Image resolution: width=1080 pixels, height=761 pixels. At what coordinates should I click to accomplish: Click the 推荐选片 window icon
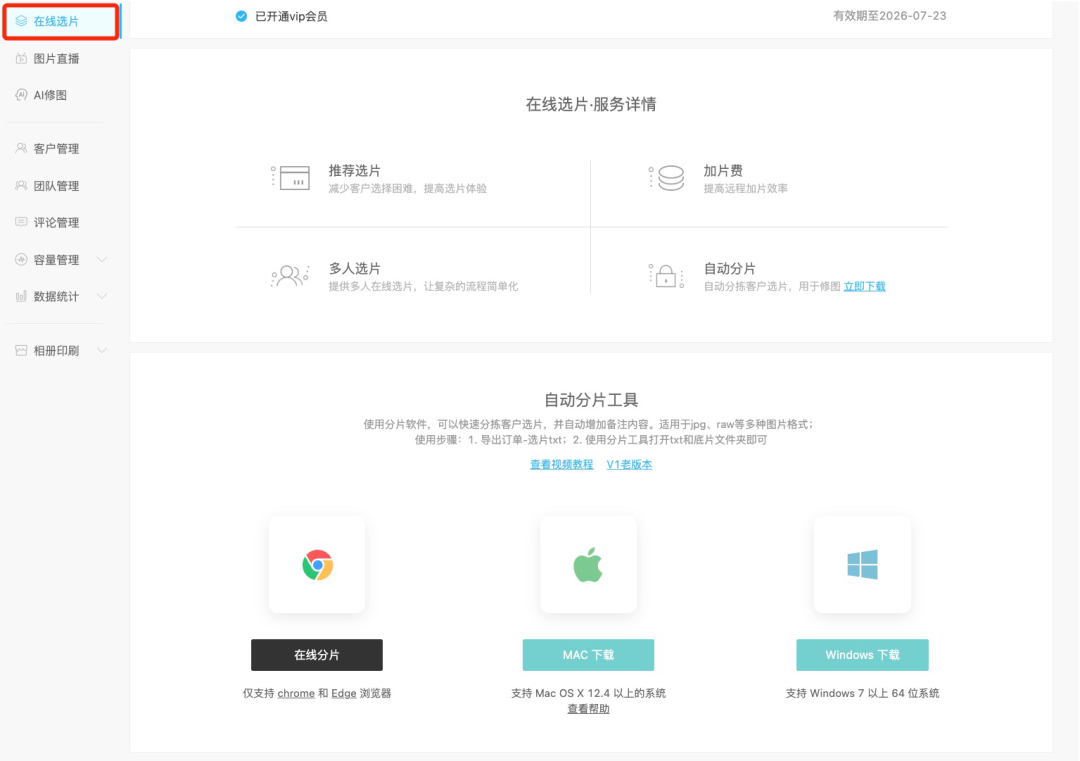coord(291,178)
